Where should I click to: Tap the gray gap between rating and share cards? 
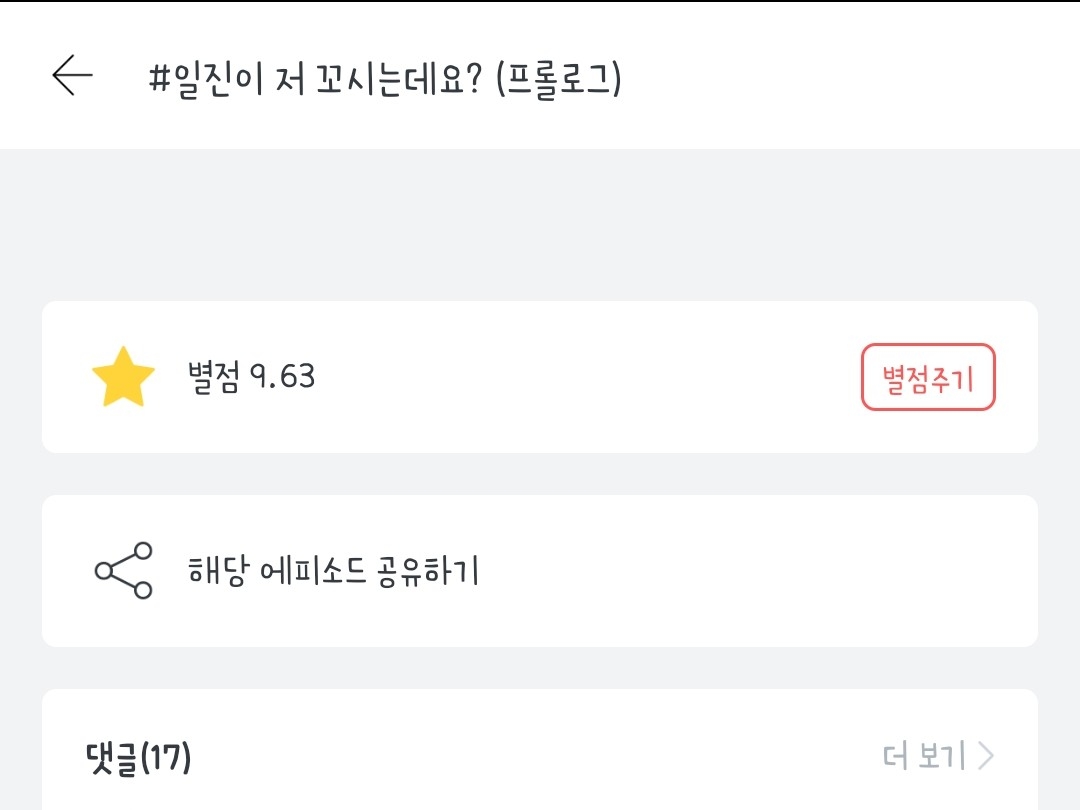(x=540, y=474)
